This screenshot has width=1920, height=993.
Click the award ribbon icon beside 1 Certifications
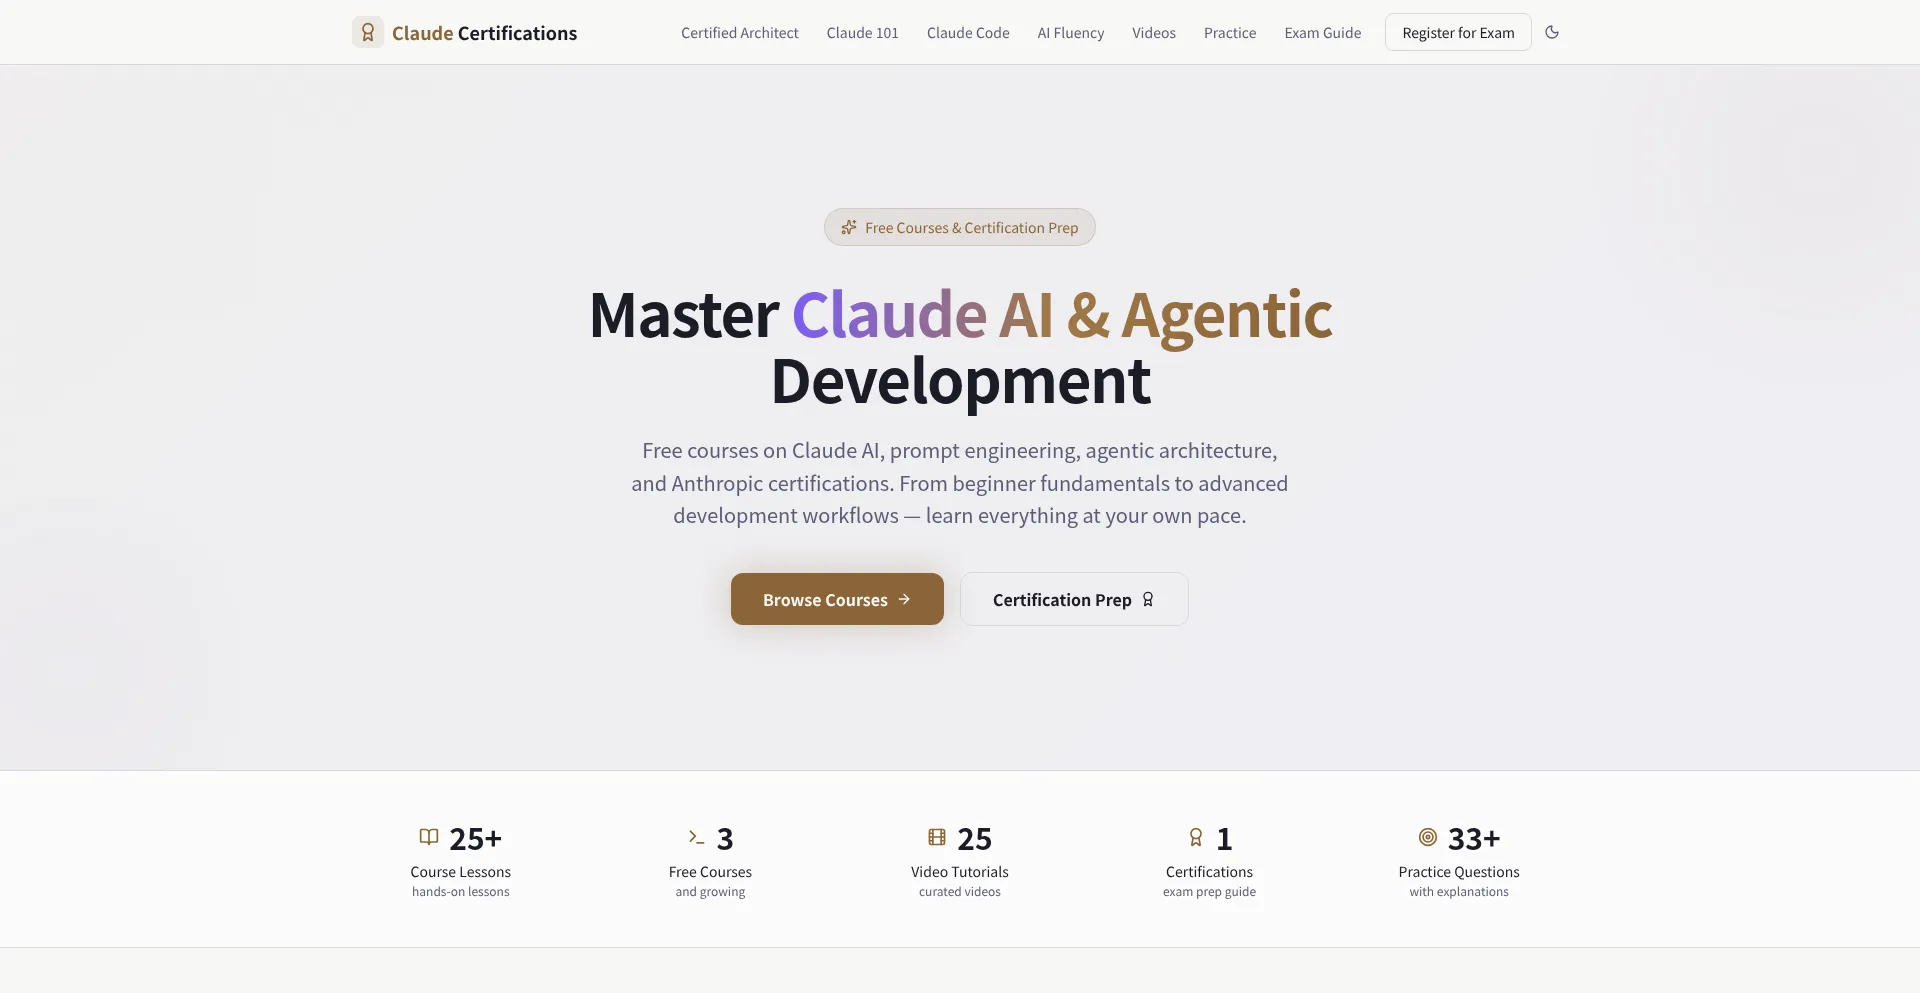tap(1196, 837)
